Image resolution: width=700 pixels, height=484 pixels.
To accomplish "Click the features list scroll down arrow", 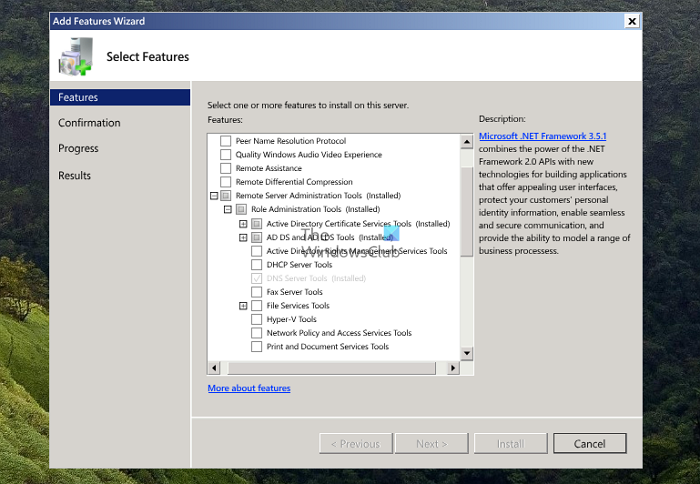I will (467, 354).
